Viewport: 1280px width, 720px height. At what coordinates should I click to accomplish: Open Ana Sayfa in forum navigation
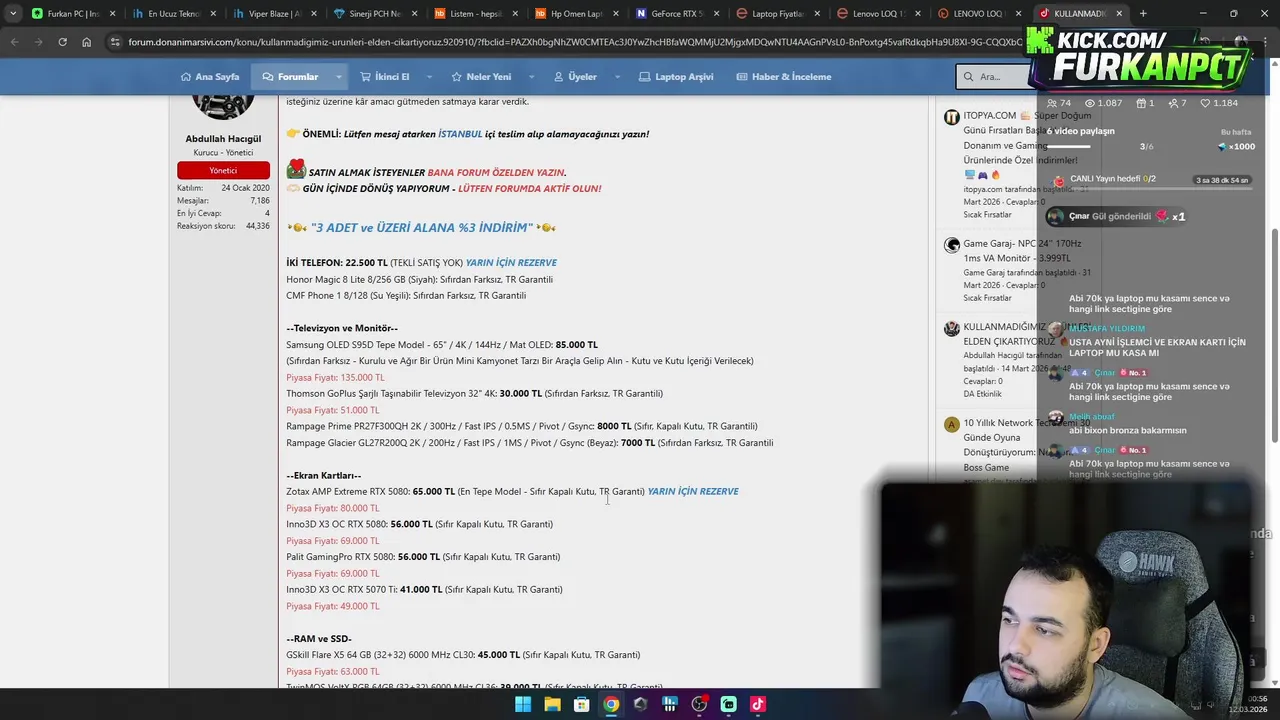210,77
